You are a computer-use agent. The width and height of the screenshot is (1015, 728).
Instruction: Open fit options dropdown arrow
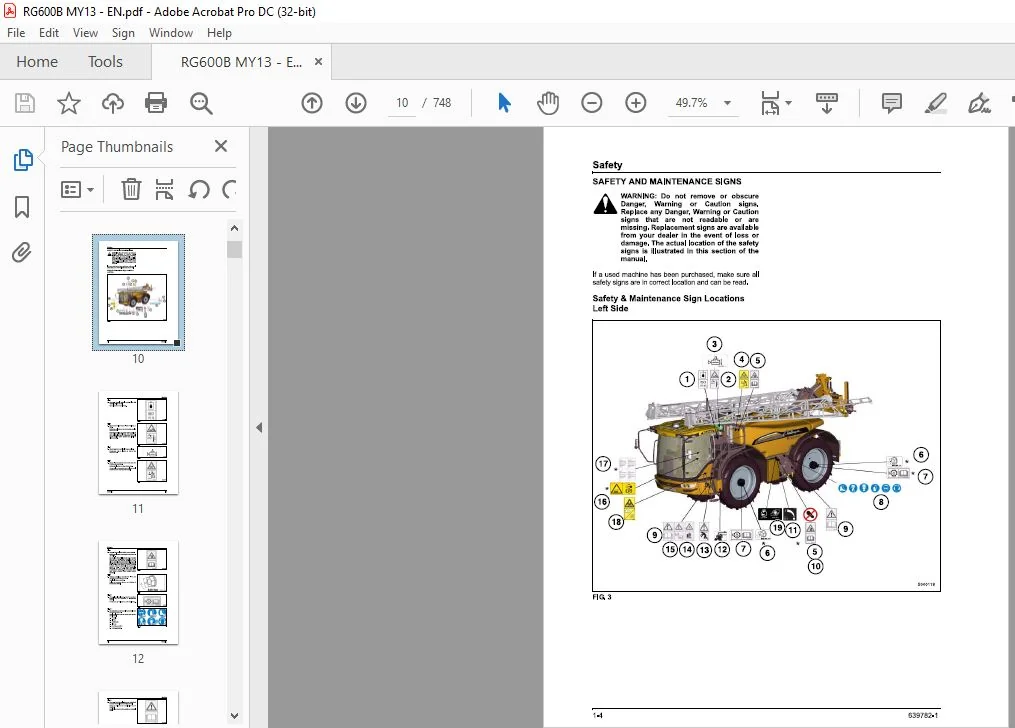pos(788,103)
